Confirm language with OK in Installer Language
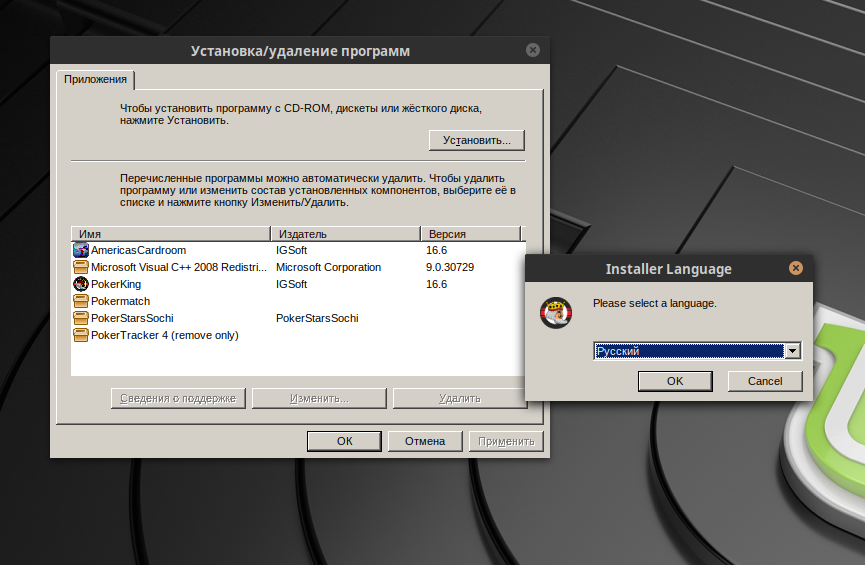The width and height of the screenshot is (865, 565). coord(675,381)
